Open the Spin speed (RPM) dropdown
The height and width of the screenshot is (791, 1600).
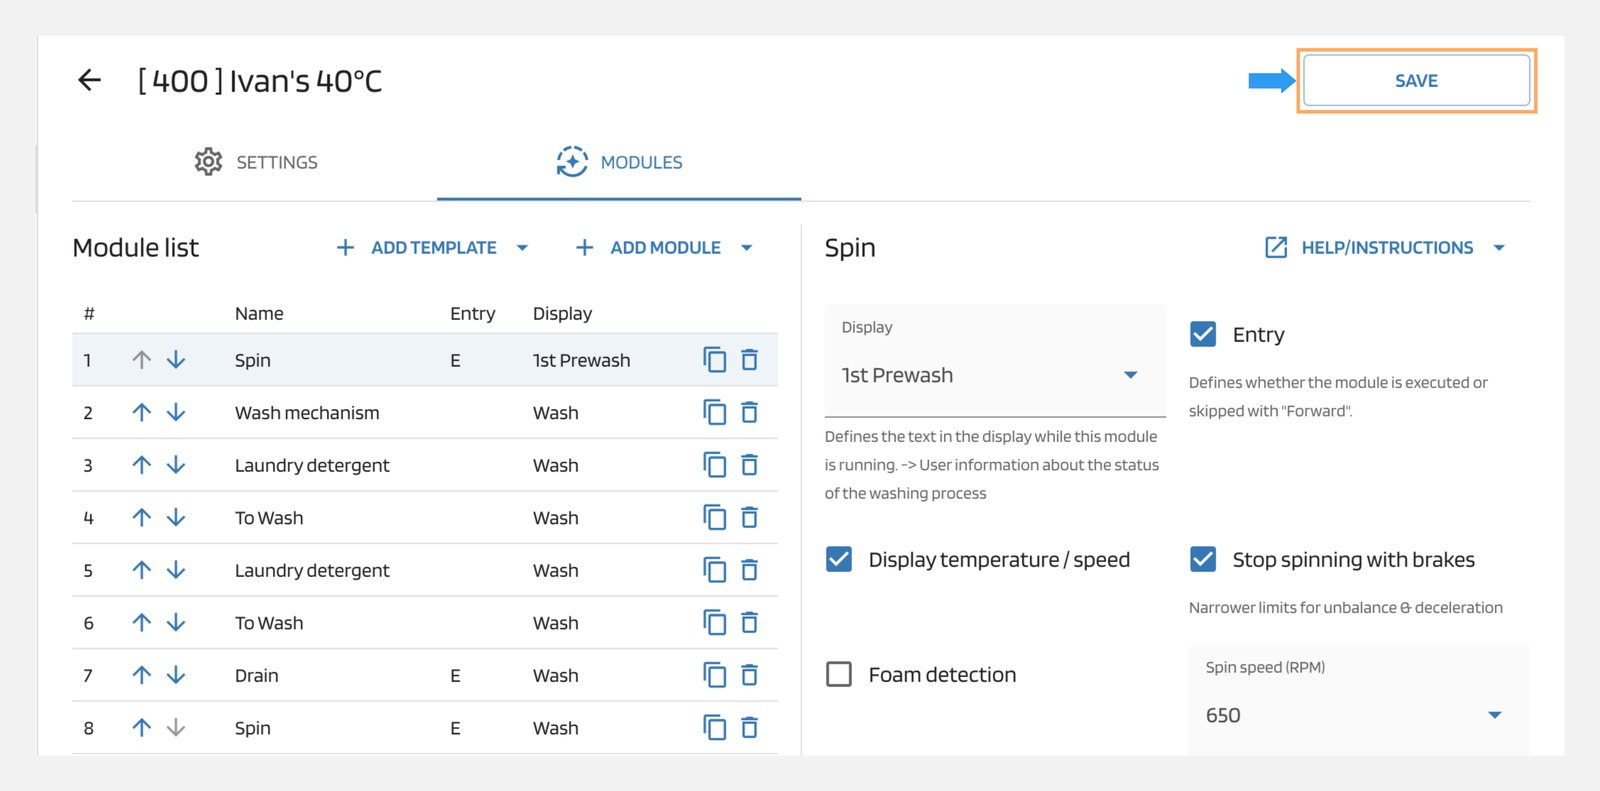coord(1357,715)
